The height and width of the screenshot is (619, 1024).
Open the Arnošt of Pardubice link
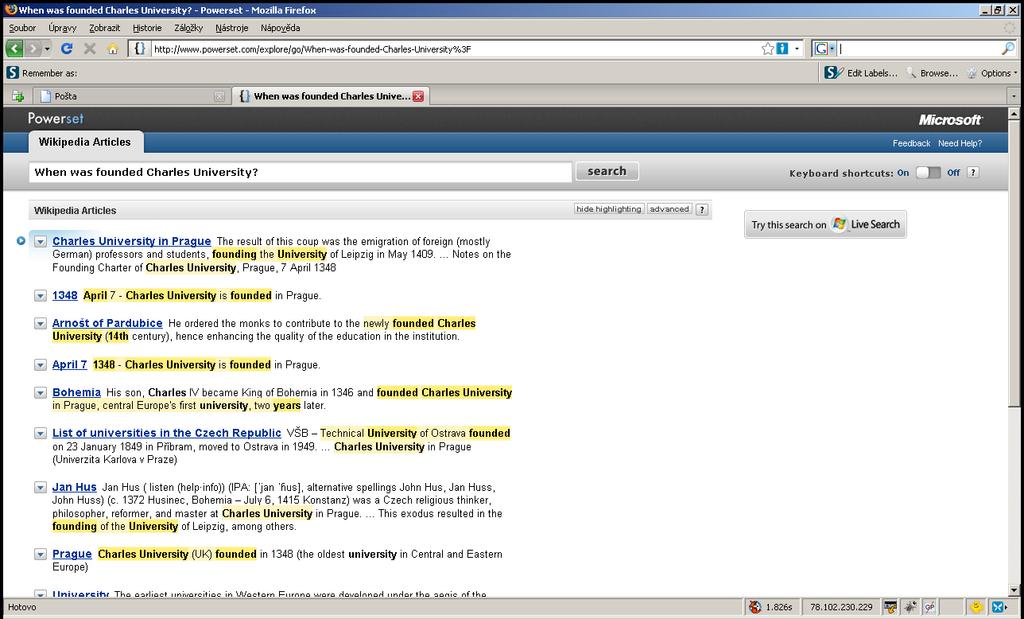[x=107, y=323]
